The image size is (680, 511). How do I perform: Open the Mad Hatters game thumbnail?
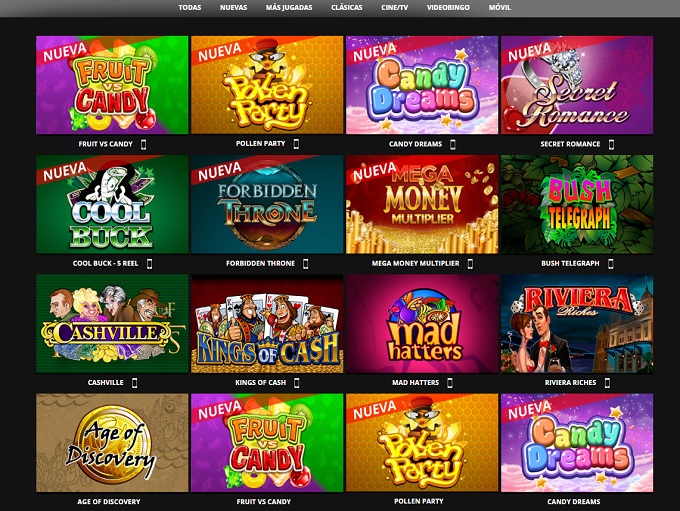pyautogui.click(x=422, y=324)
